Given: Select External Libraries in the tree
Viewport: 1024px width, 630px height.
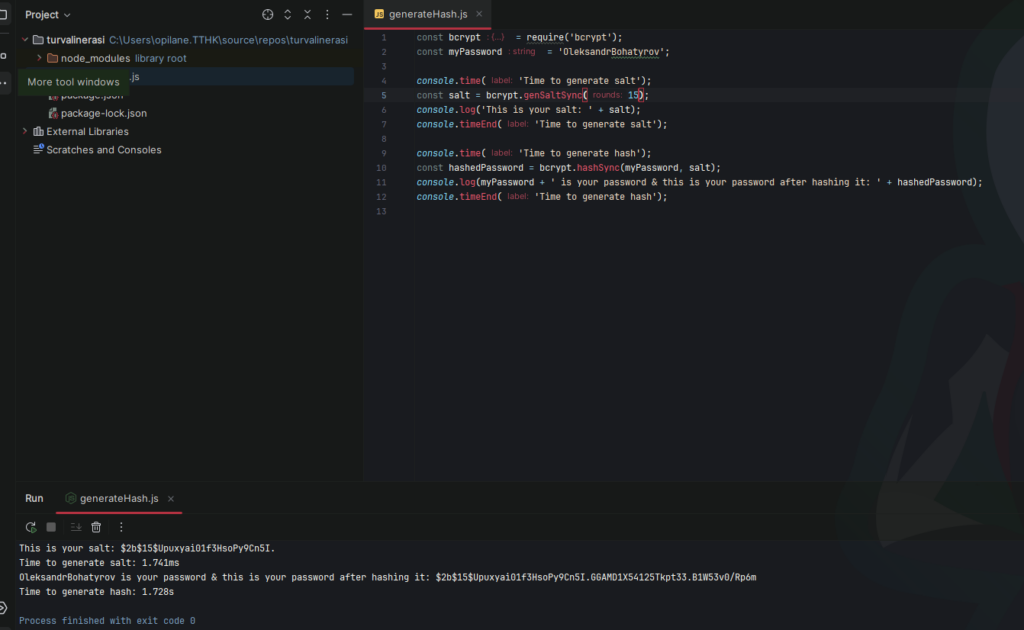Looking at the screenshot, I should (x=88, y=131).
